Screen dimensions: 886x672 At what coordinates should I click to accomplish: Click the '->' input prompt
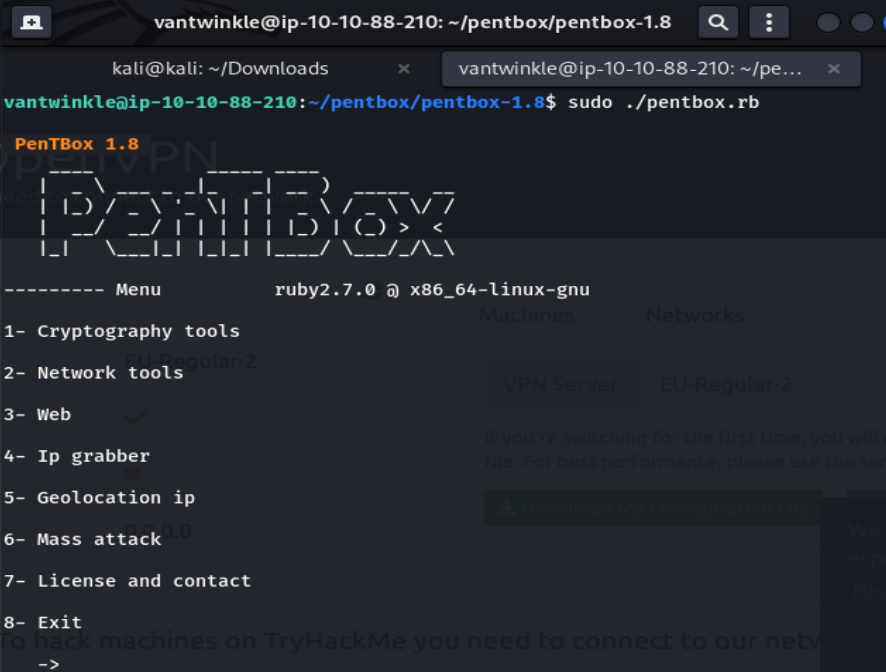tap(49, 665)
